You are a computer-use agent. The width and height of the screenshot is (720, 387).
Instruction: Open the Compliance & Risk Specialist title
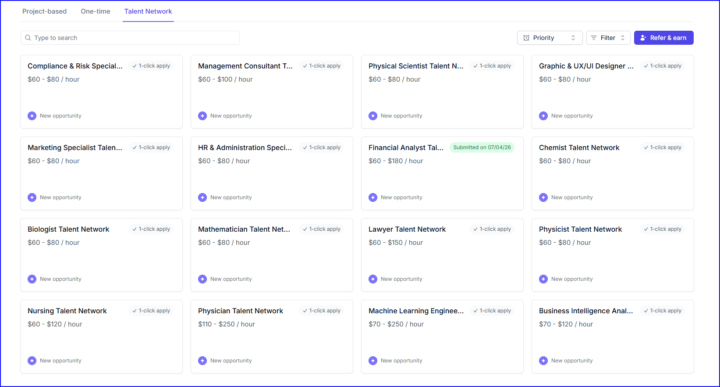75,66
